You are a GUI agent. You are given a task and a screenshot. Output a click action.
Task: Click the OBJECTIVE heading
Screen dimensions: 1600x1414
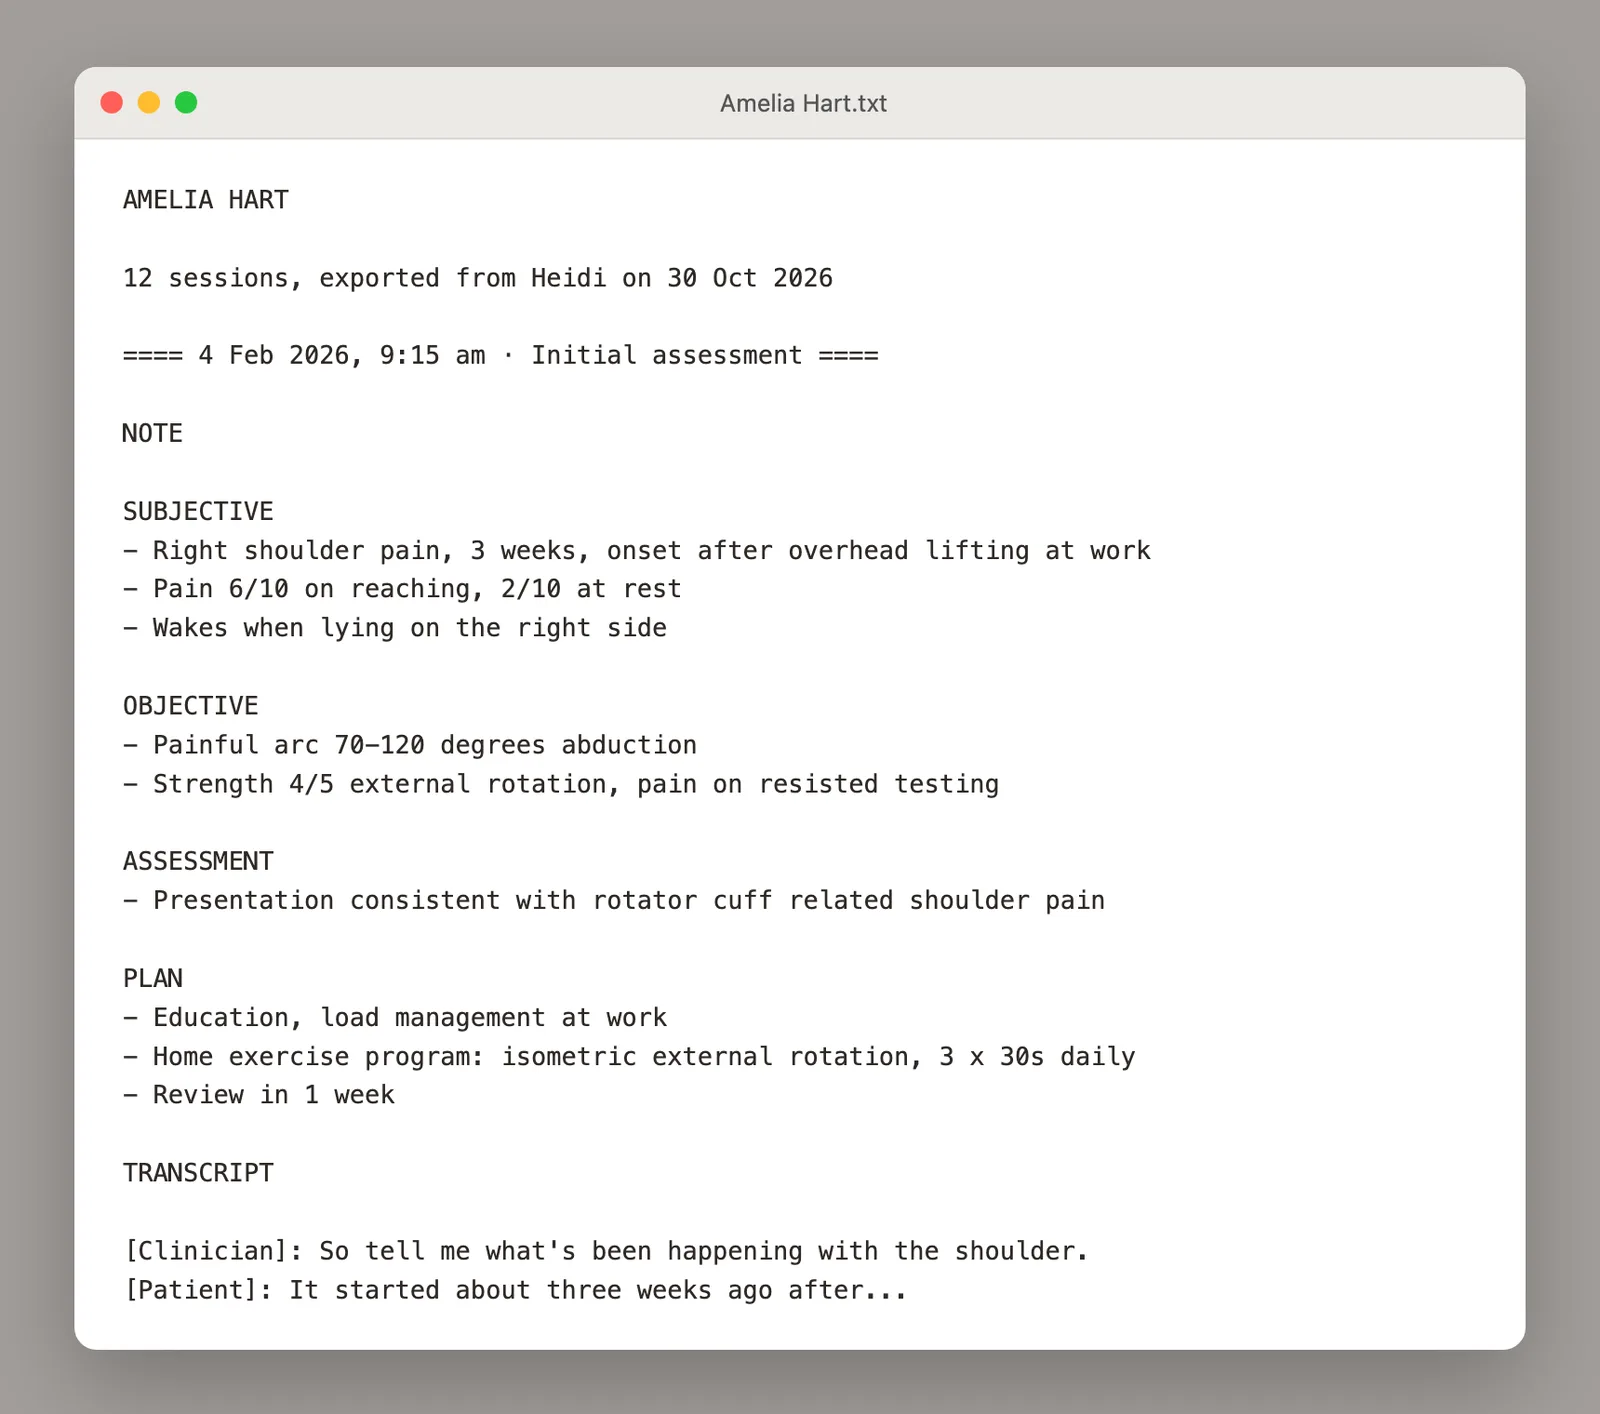click(191, 706)
